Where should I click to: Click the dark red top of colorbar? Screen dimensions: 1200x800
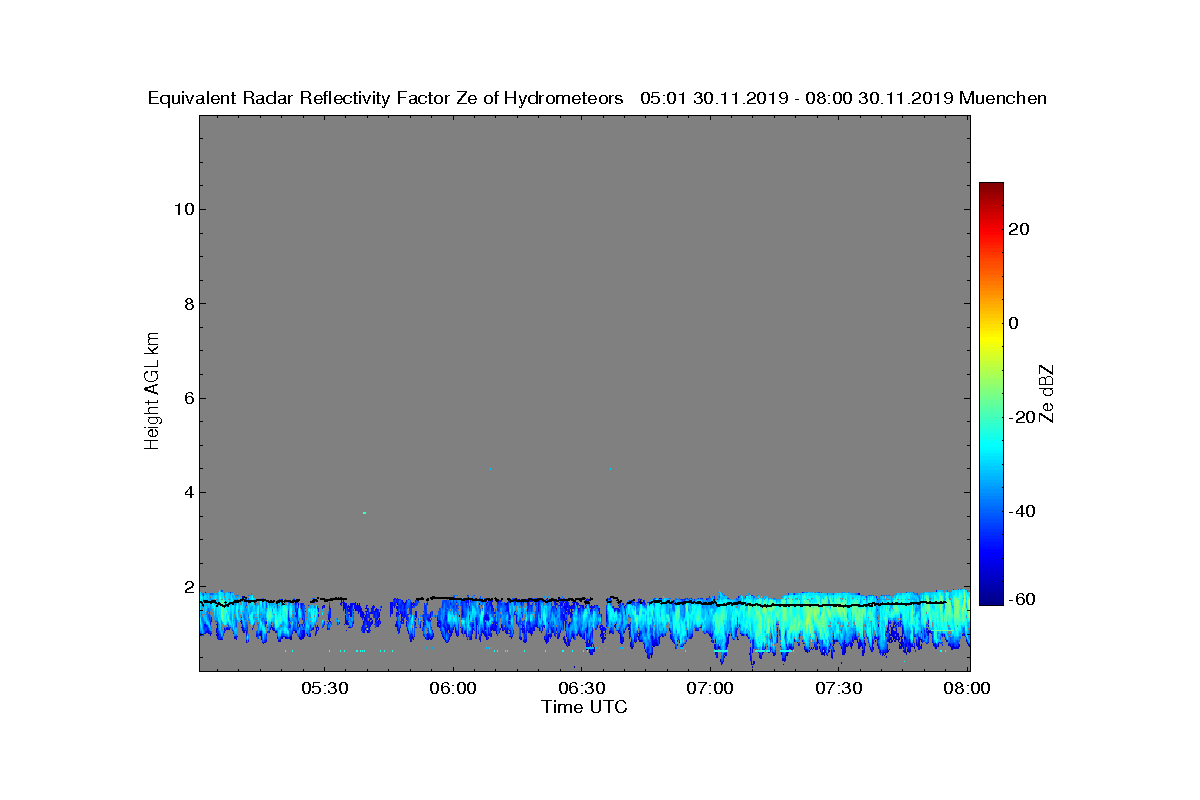coord(991,188)
